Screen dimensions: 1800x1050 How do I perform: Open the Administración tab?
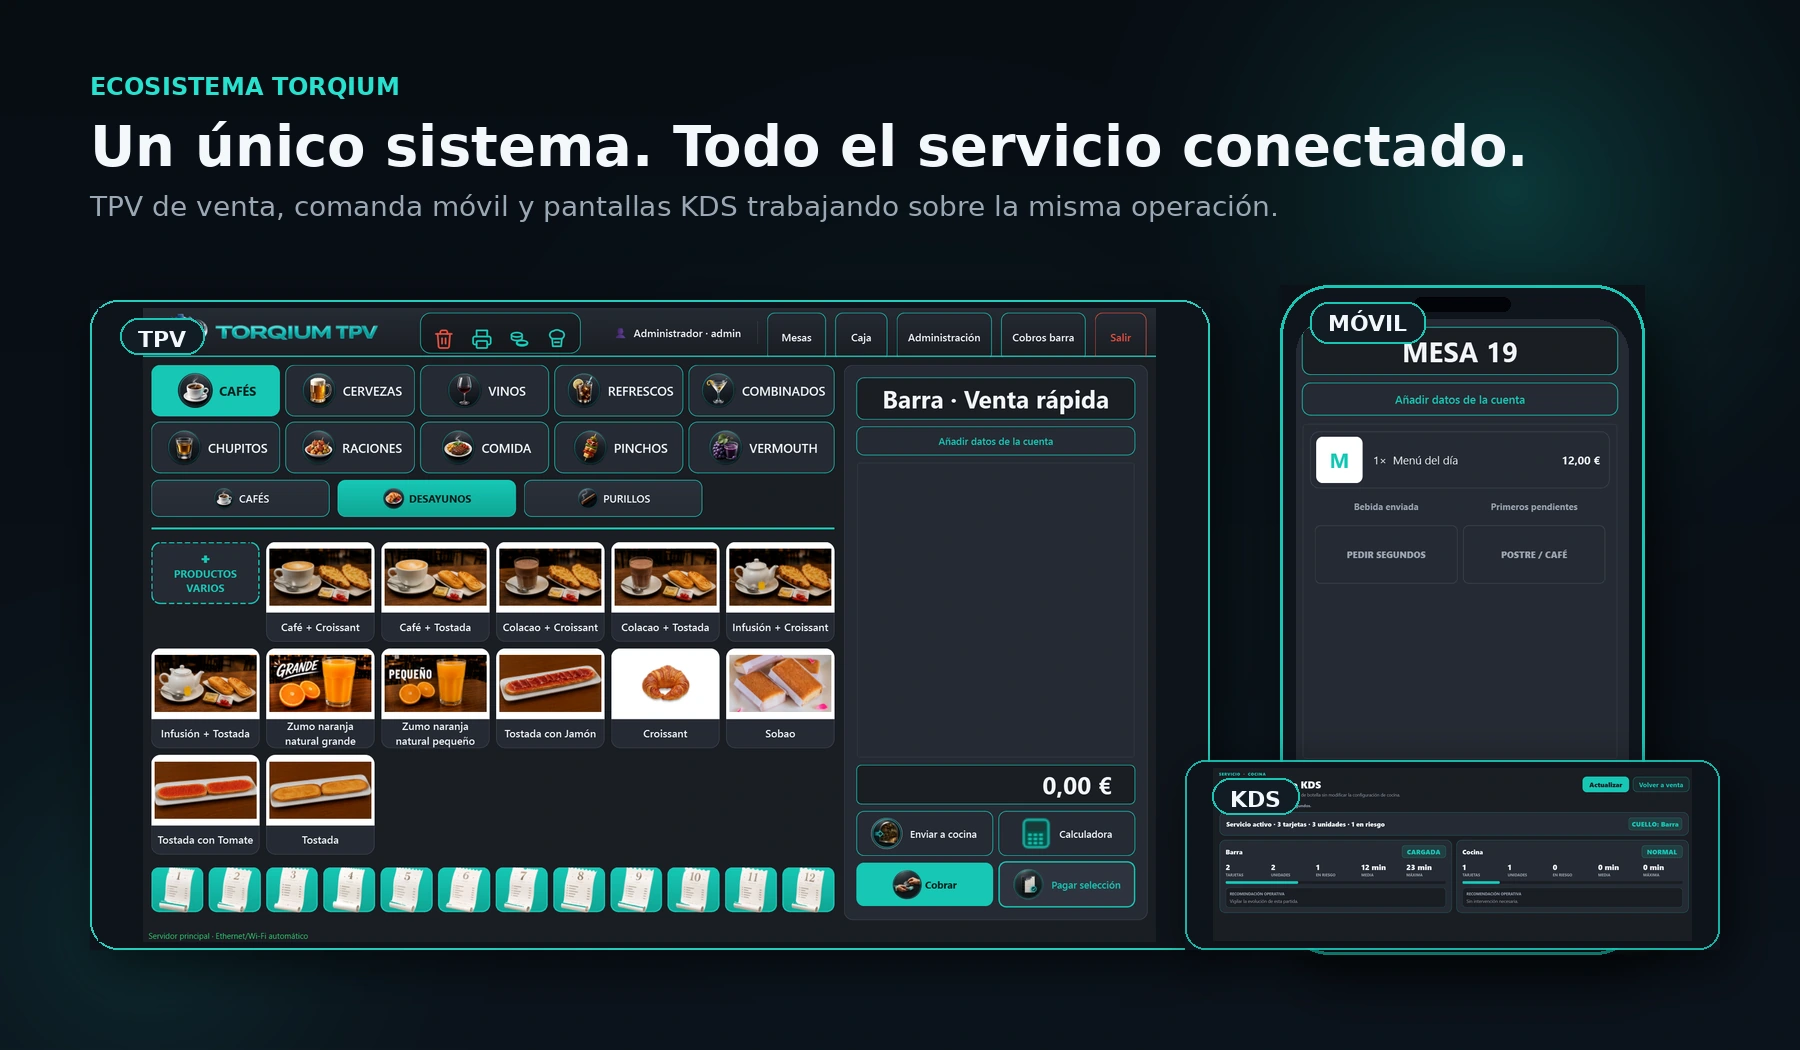tap(944, 335)
